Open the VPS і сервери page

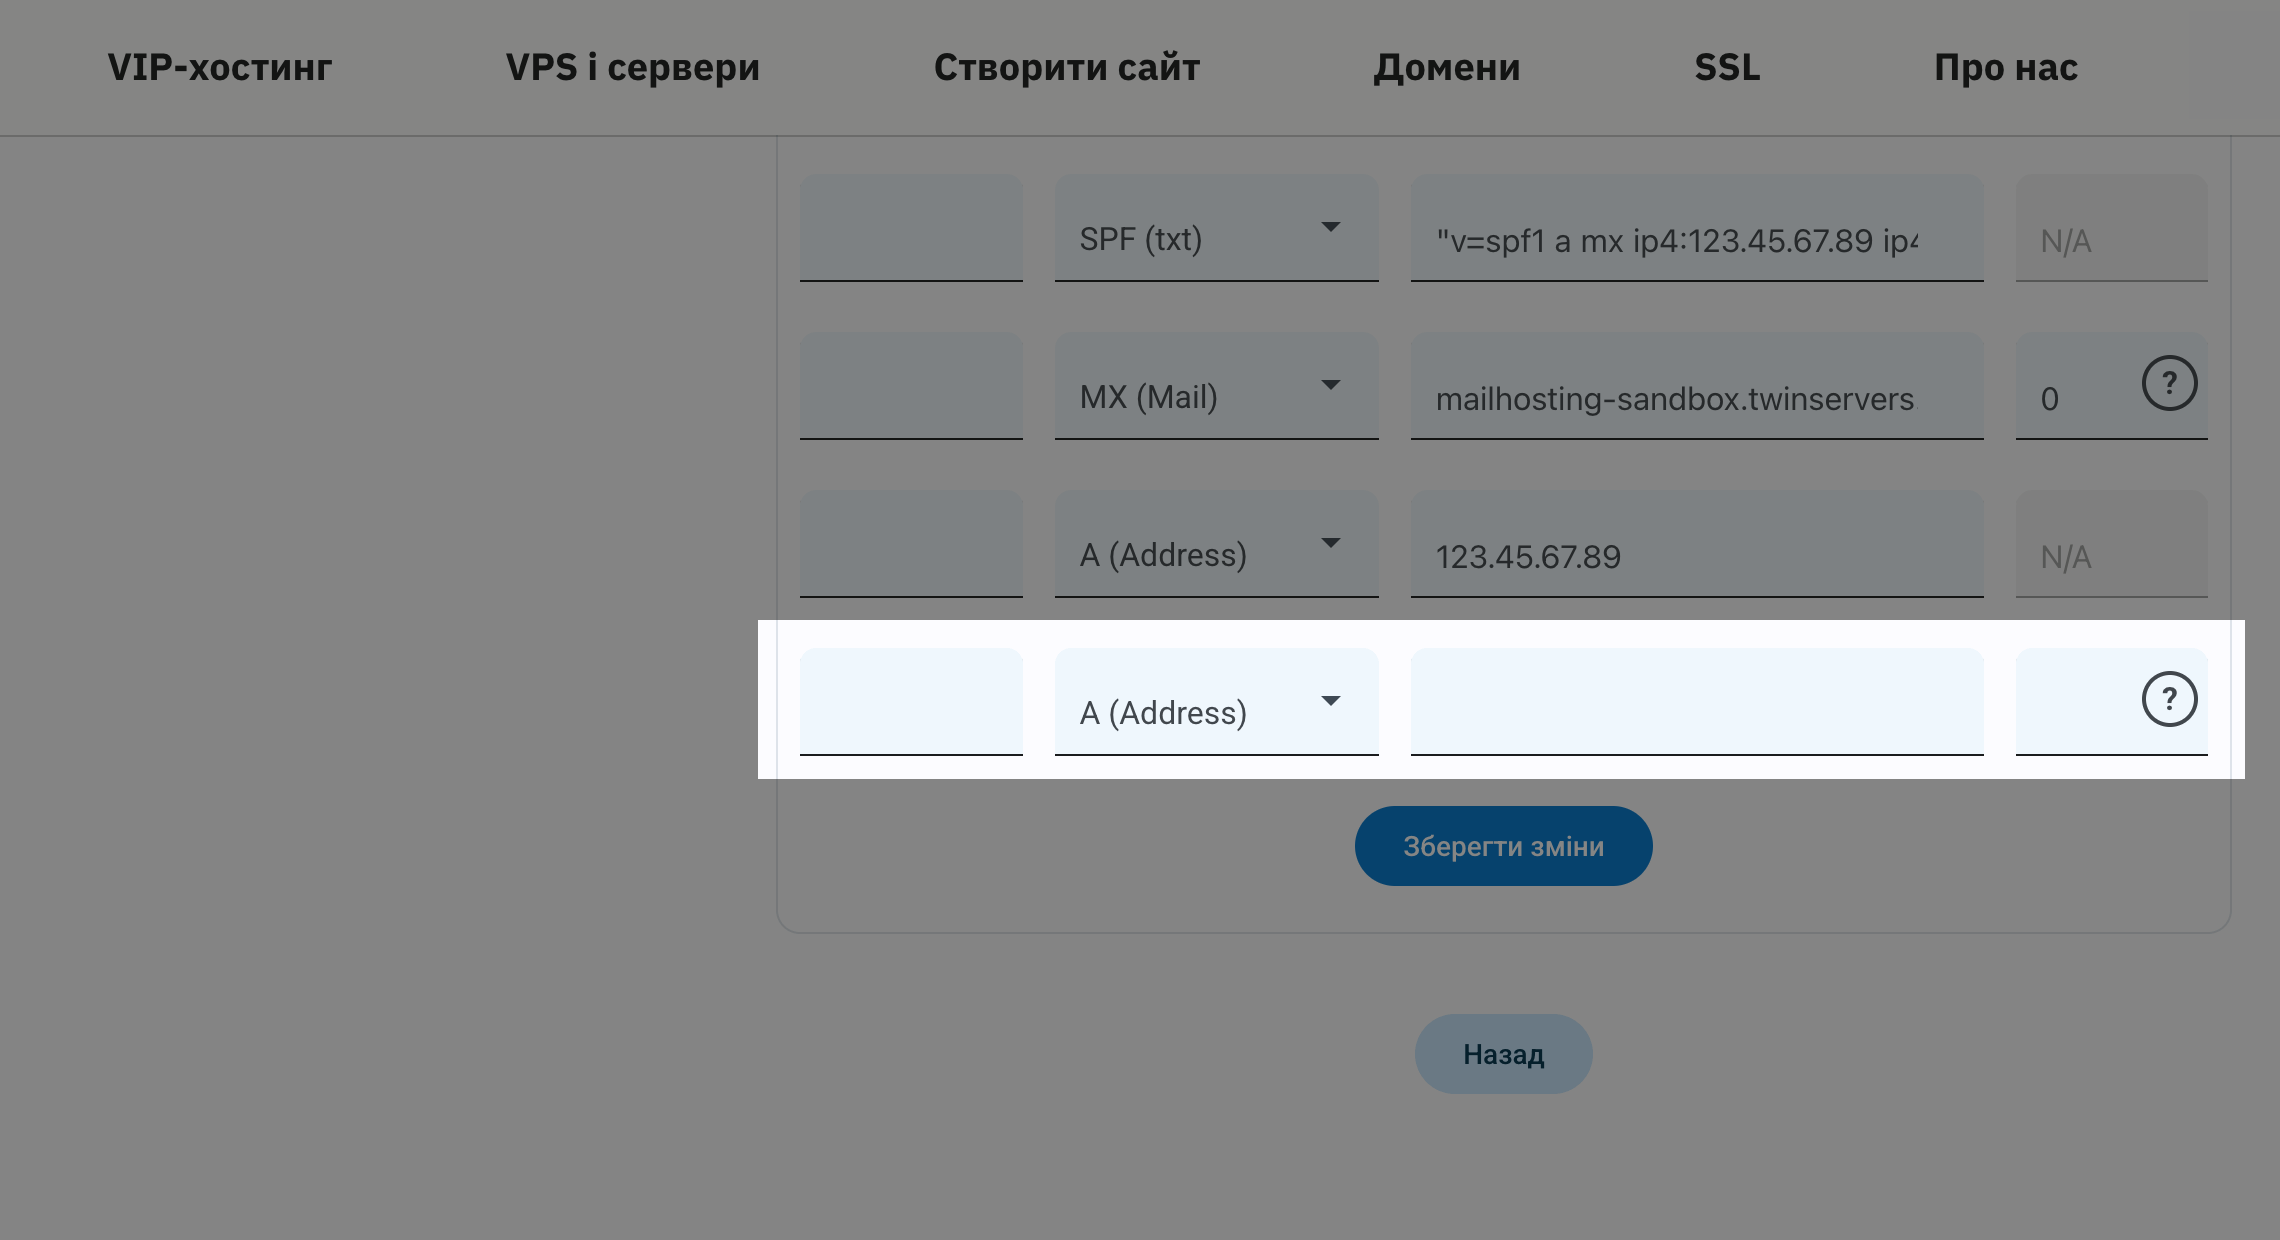click(634, 67)
